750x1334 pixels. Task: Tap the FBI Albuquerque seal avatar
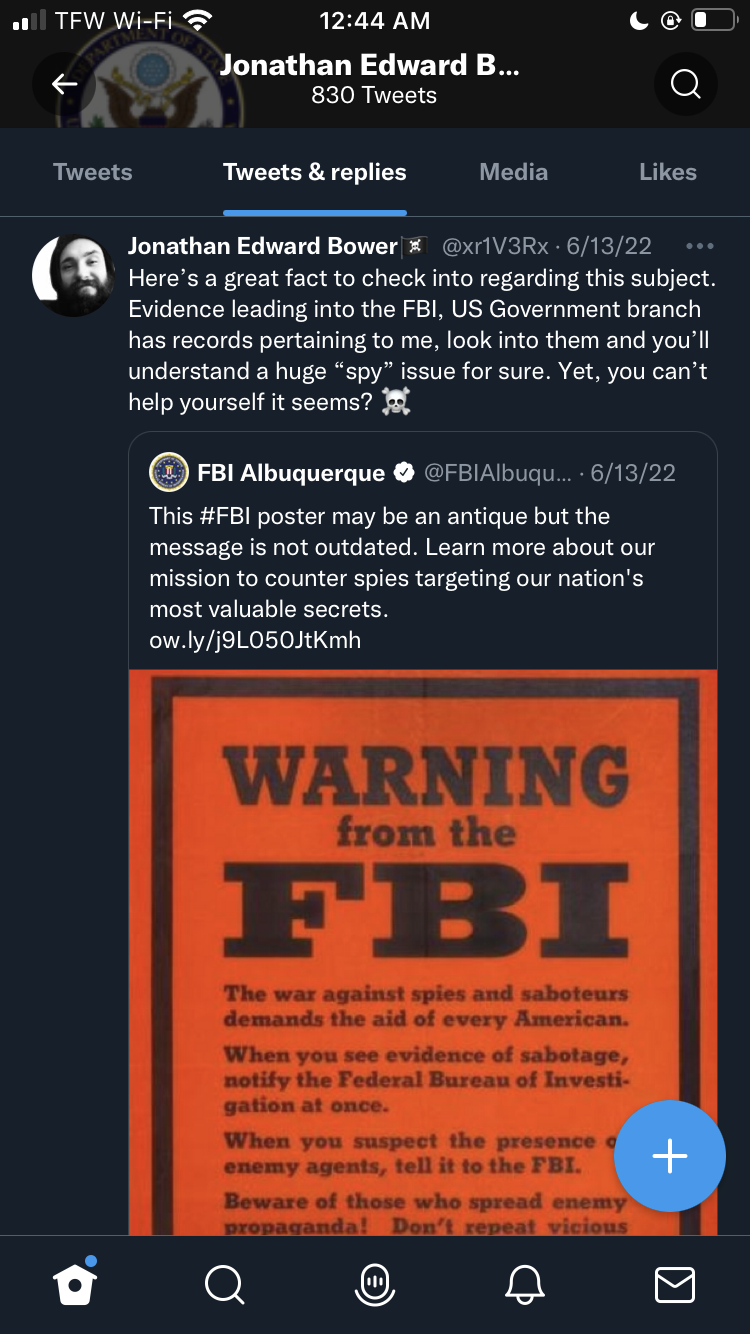click(169, 472)
